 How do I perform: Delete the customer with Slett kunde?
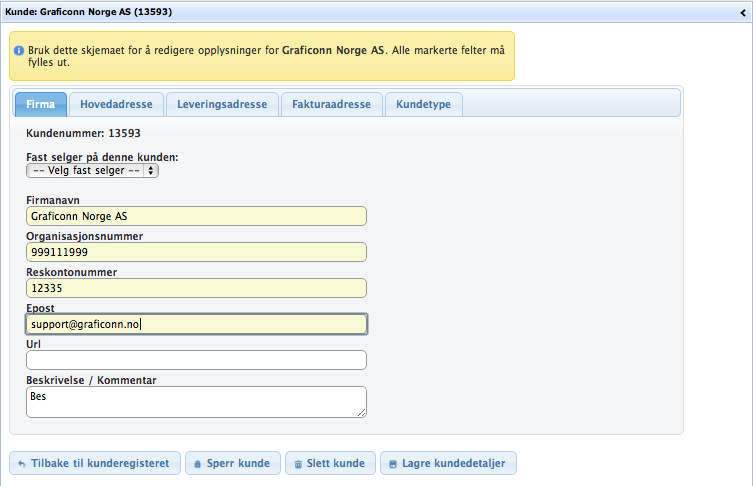331,464
